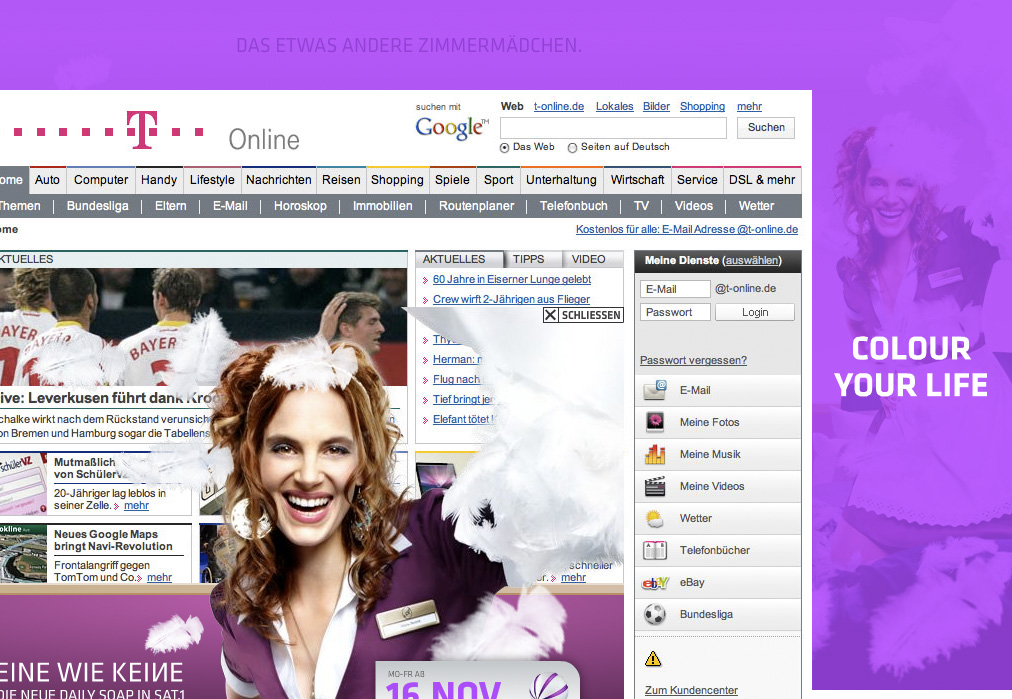Image resolution: width=1012 pixels, height=699 pixels.
Task: Open the 'Zum Kundencenter' link
Action: pyautogui.click(x=691, y=690)
